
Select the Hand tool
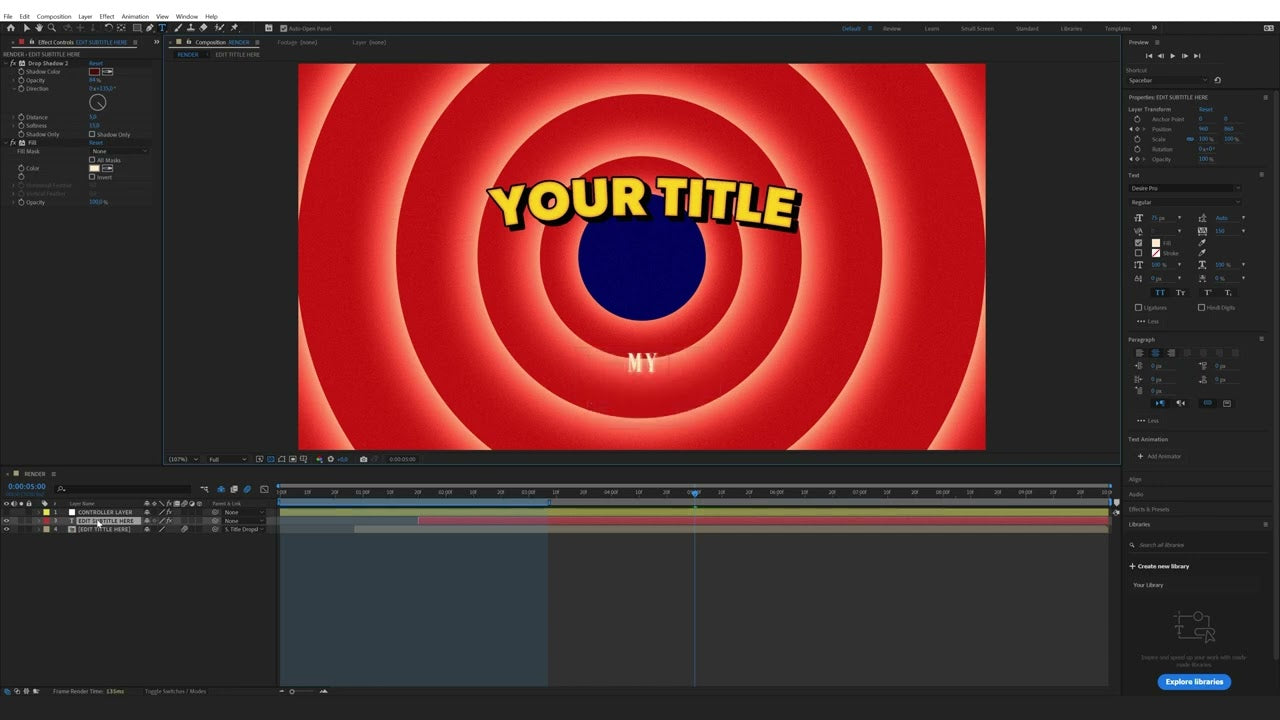coord(40,28)
